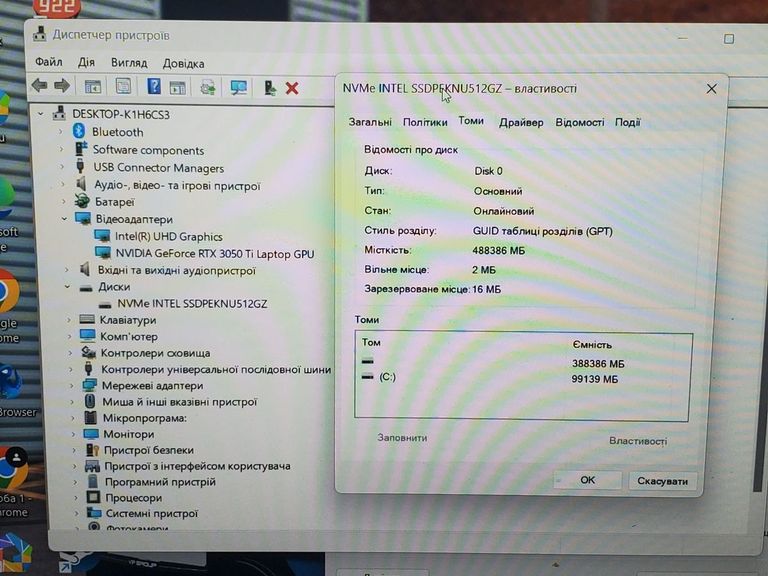Expand the Клавіатури tree node
The width and height of the screenshot is (768, 576).
[x=69, y=320]
